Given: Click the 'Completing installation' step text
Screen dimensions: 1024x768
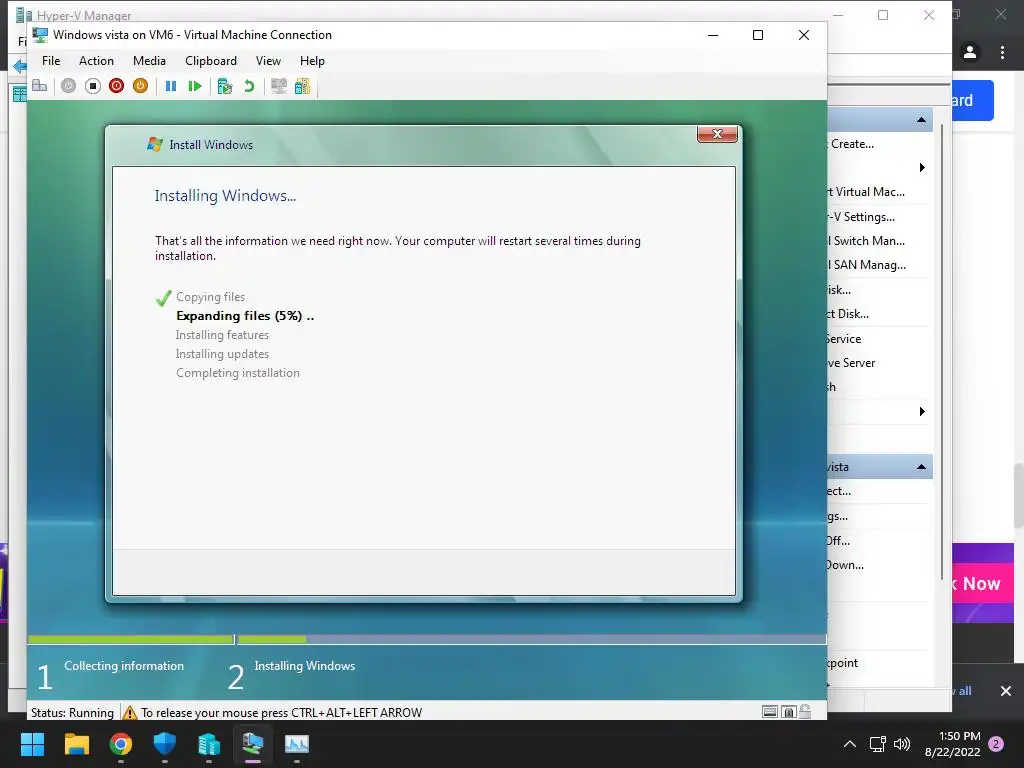Looking at the screenshot, I should 238,373.
